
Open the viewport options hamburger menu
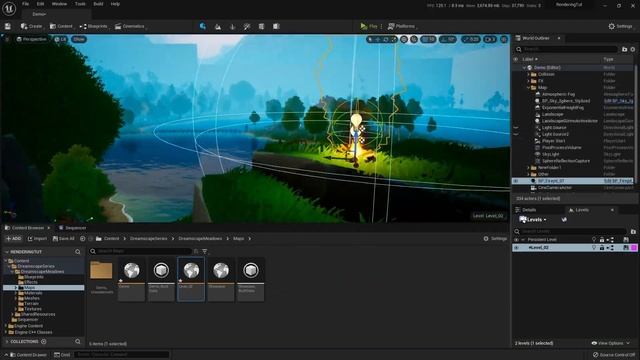[7, 39]
